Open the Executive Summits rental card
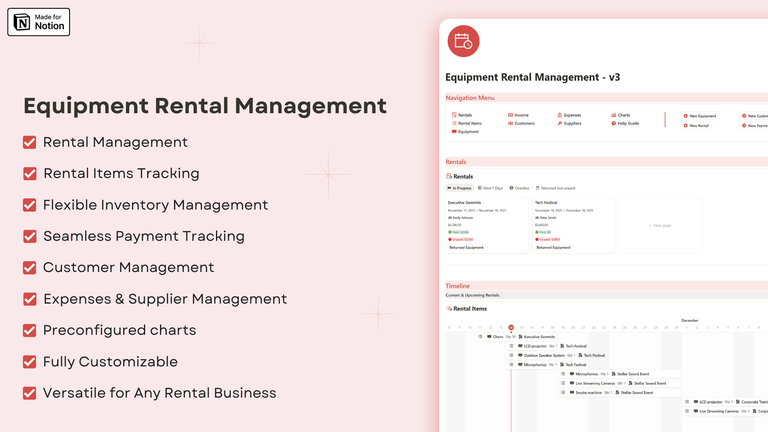Image resolution: width=768 pixels, height=432 pixels. pos(487,224)
